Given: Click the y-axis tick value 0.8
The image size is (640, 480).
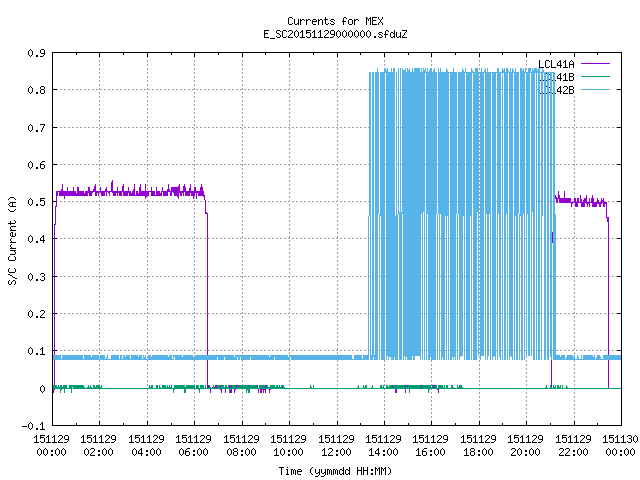Looking at the screenshot, I should pos(36,90).
